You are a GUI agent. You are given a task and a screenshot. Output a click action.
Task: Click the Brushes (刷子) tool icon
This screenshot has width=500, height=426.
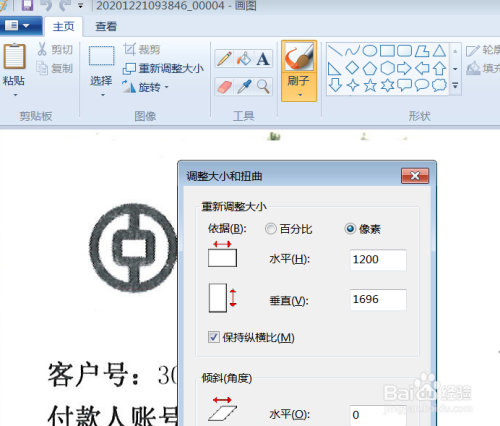(x=299, y=57)
